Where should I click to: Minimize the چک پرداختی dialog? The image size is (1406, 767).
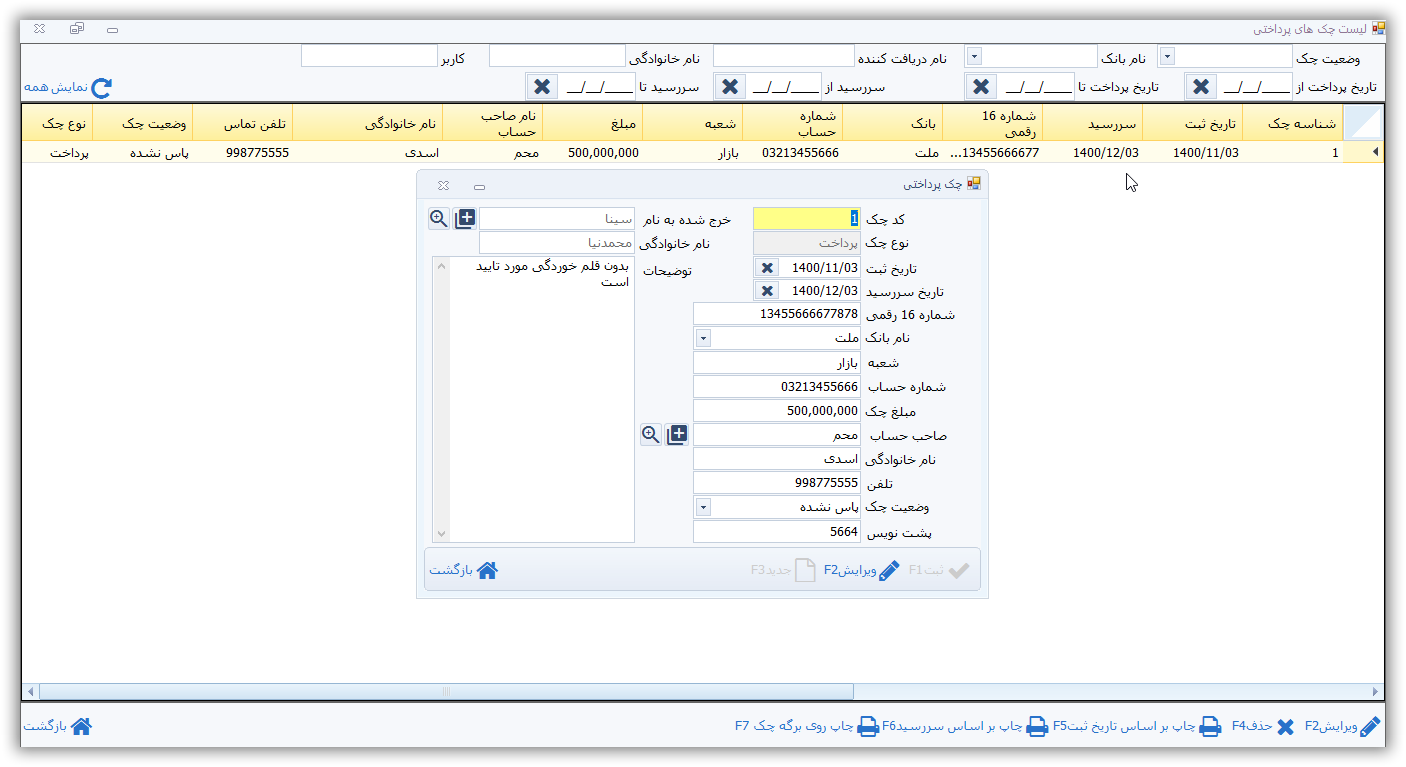(x=480, y=186)
